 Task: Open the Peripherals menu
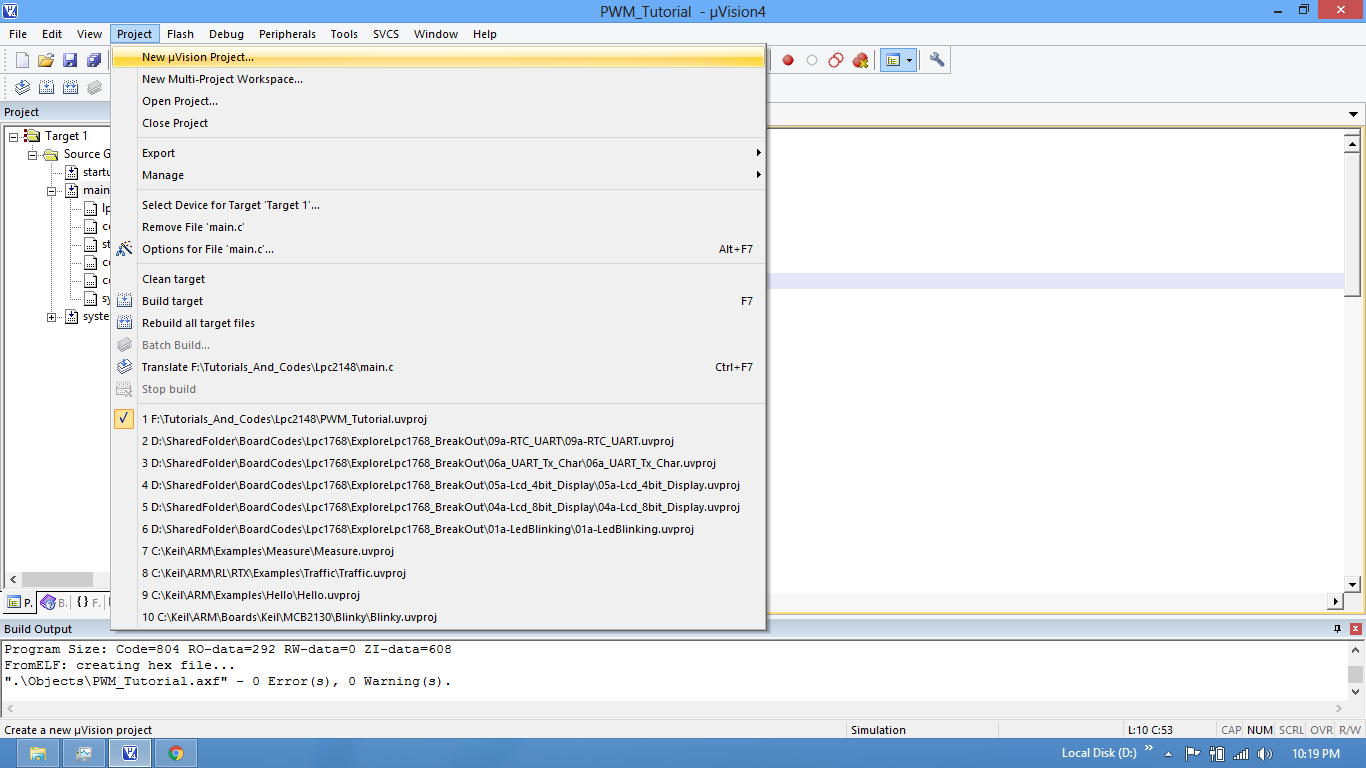click(287, 34)
